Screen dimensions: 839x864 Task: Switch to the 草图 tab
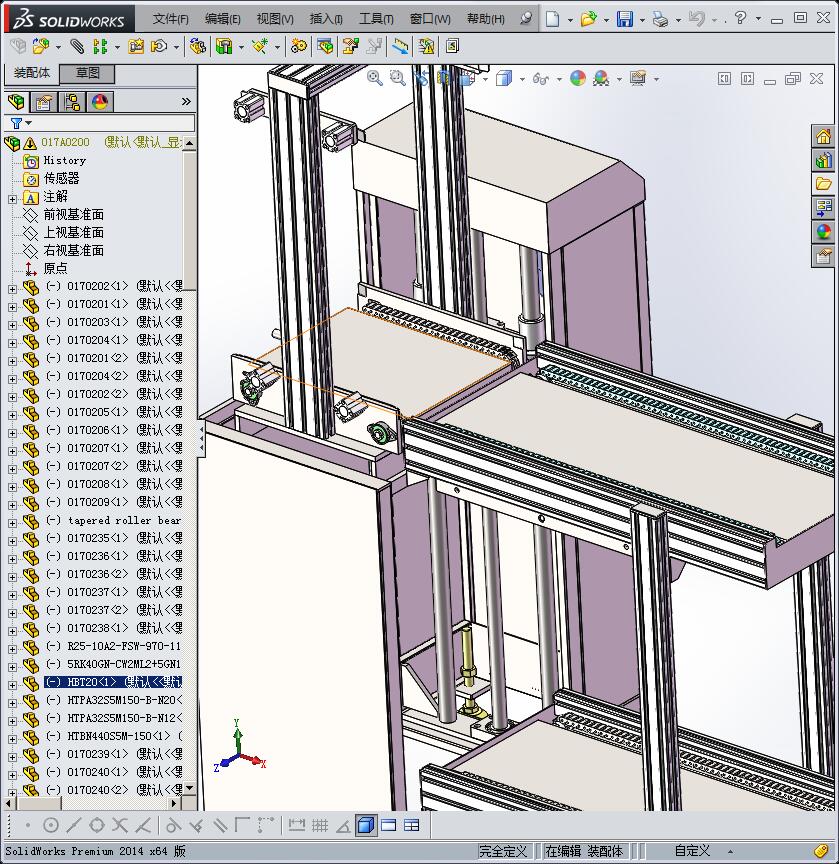click(88, 73)
